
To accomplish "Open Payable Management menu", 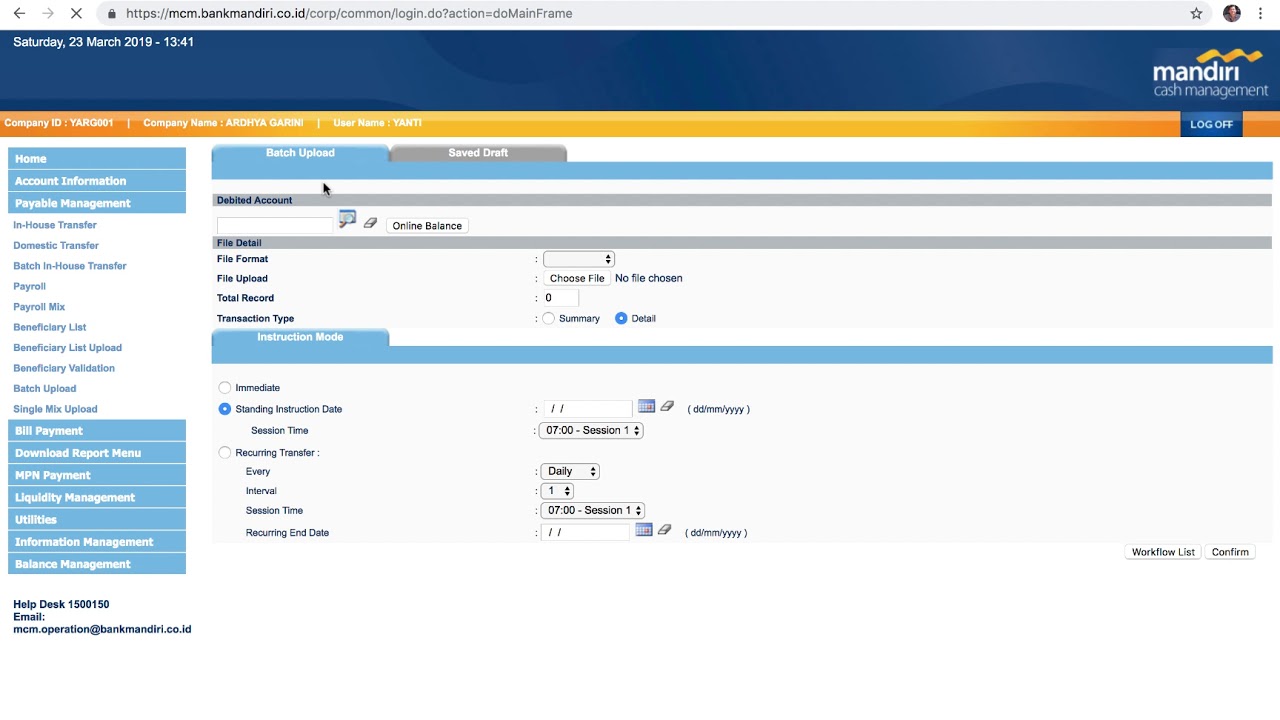I will pos(97,203).
